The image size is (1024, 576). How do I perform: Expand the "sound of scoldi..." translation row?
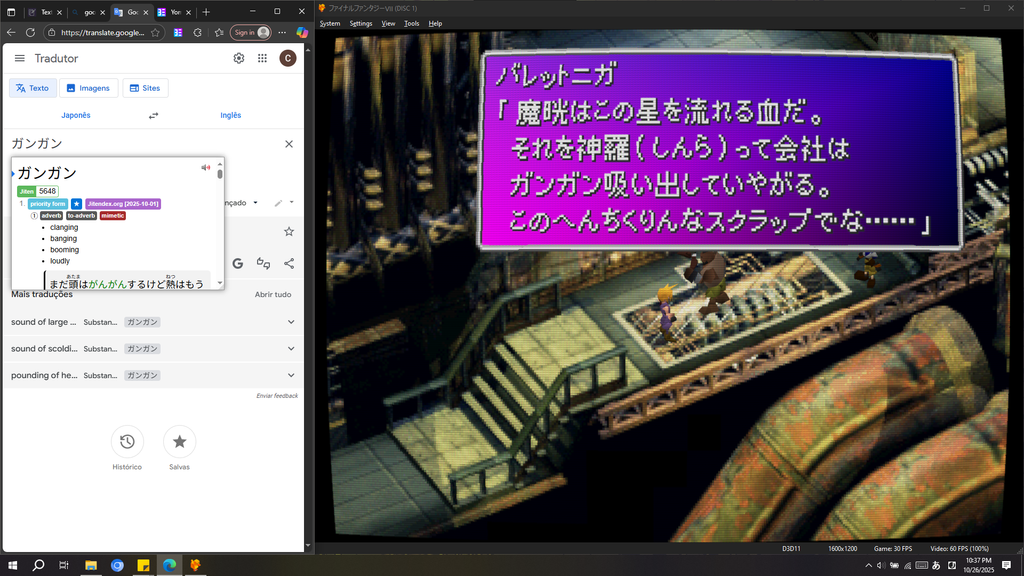click(291, 349)
